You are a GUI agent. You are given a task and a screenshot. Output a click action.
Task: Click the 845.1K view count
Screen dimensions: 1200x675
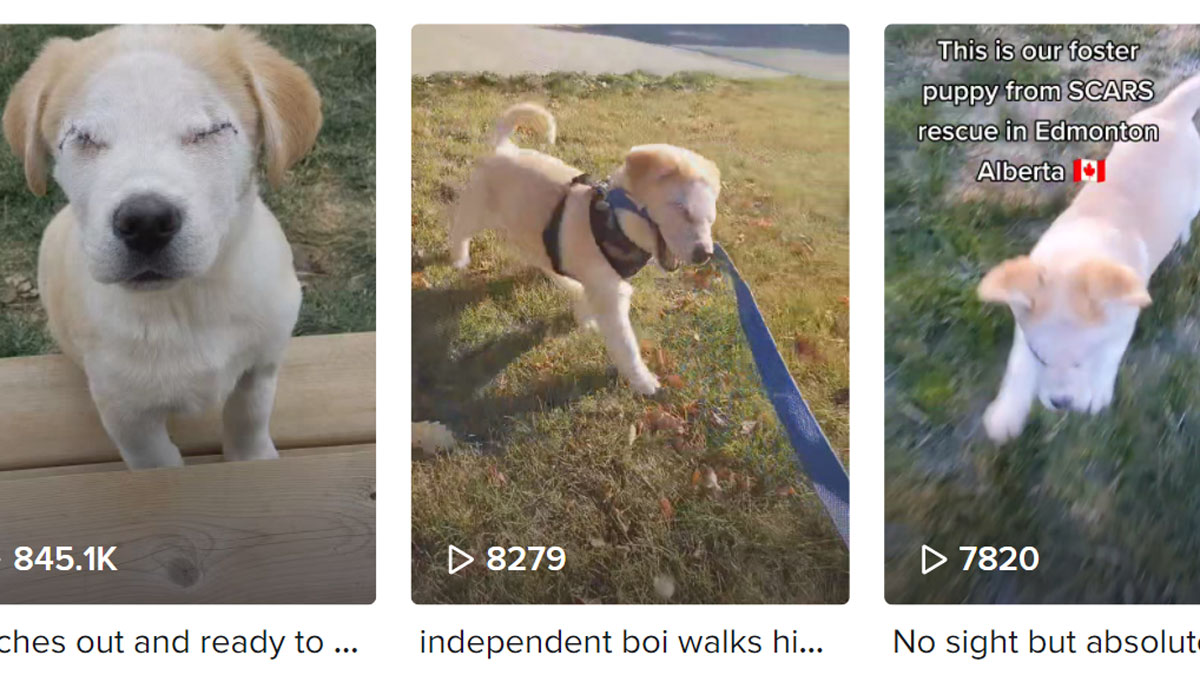pos(65,559)
